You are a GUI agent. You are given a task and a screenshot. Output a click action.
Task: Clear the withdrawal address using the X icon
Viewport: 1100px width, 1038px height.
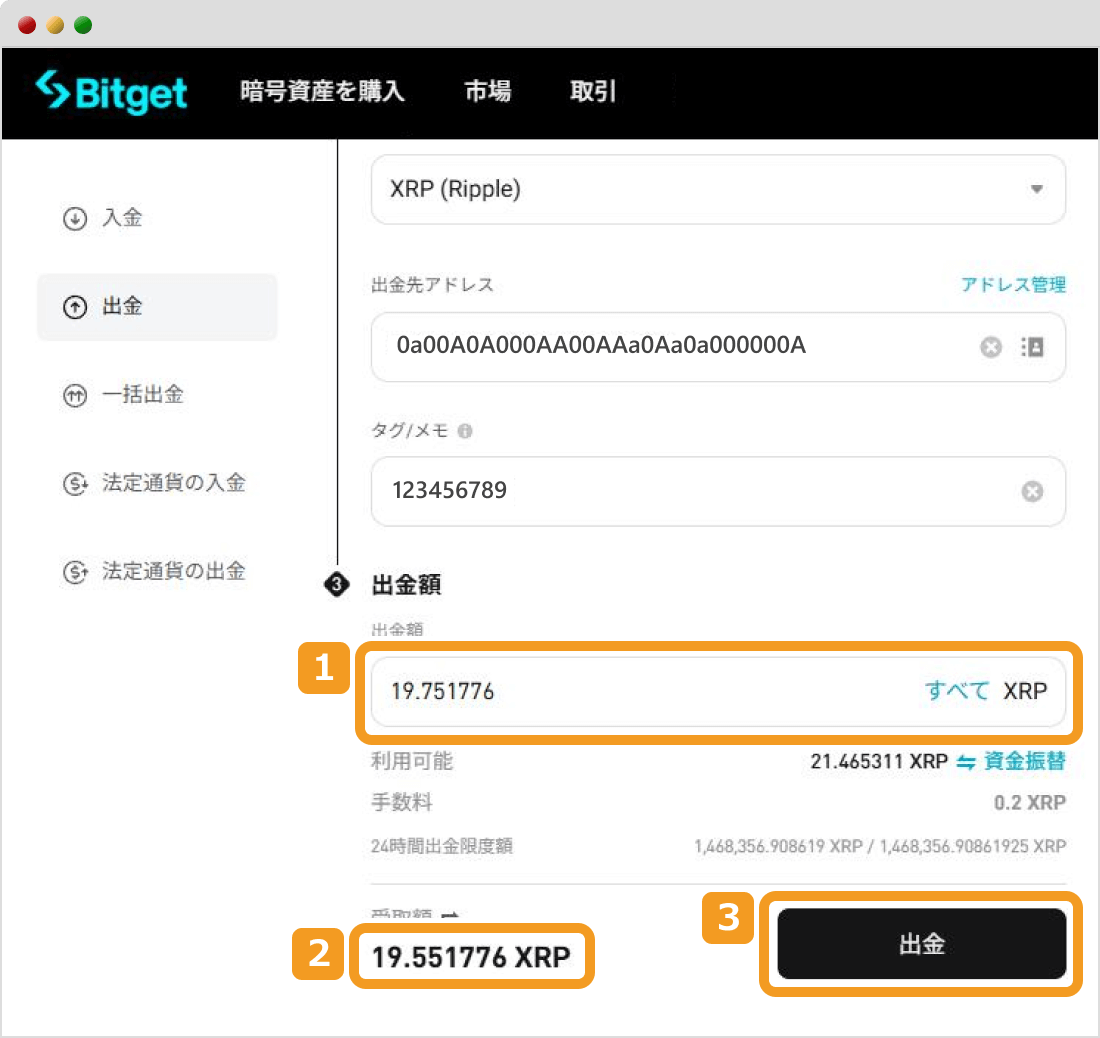(x=991, y=347)
